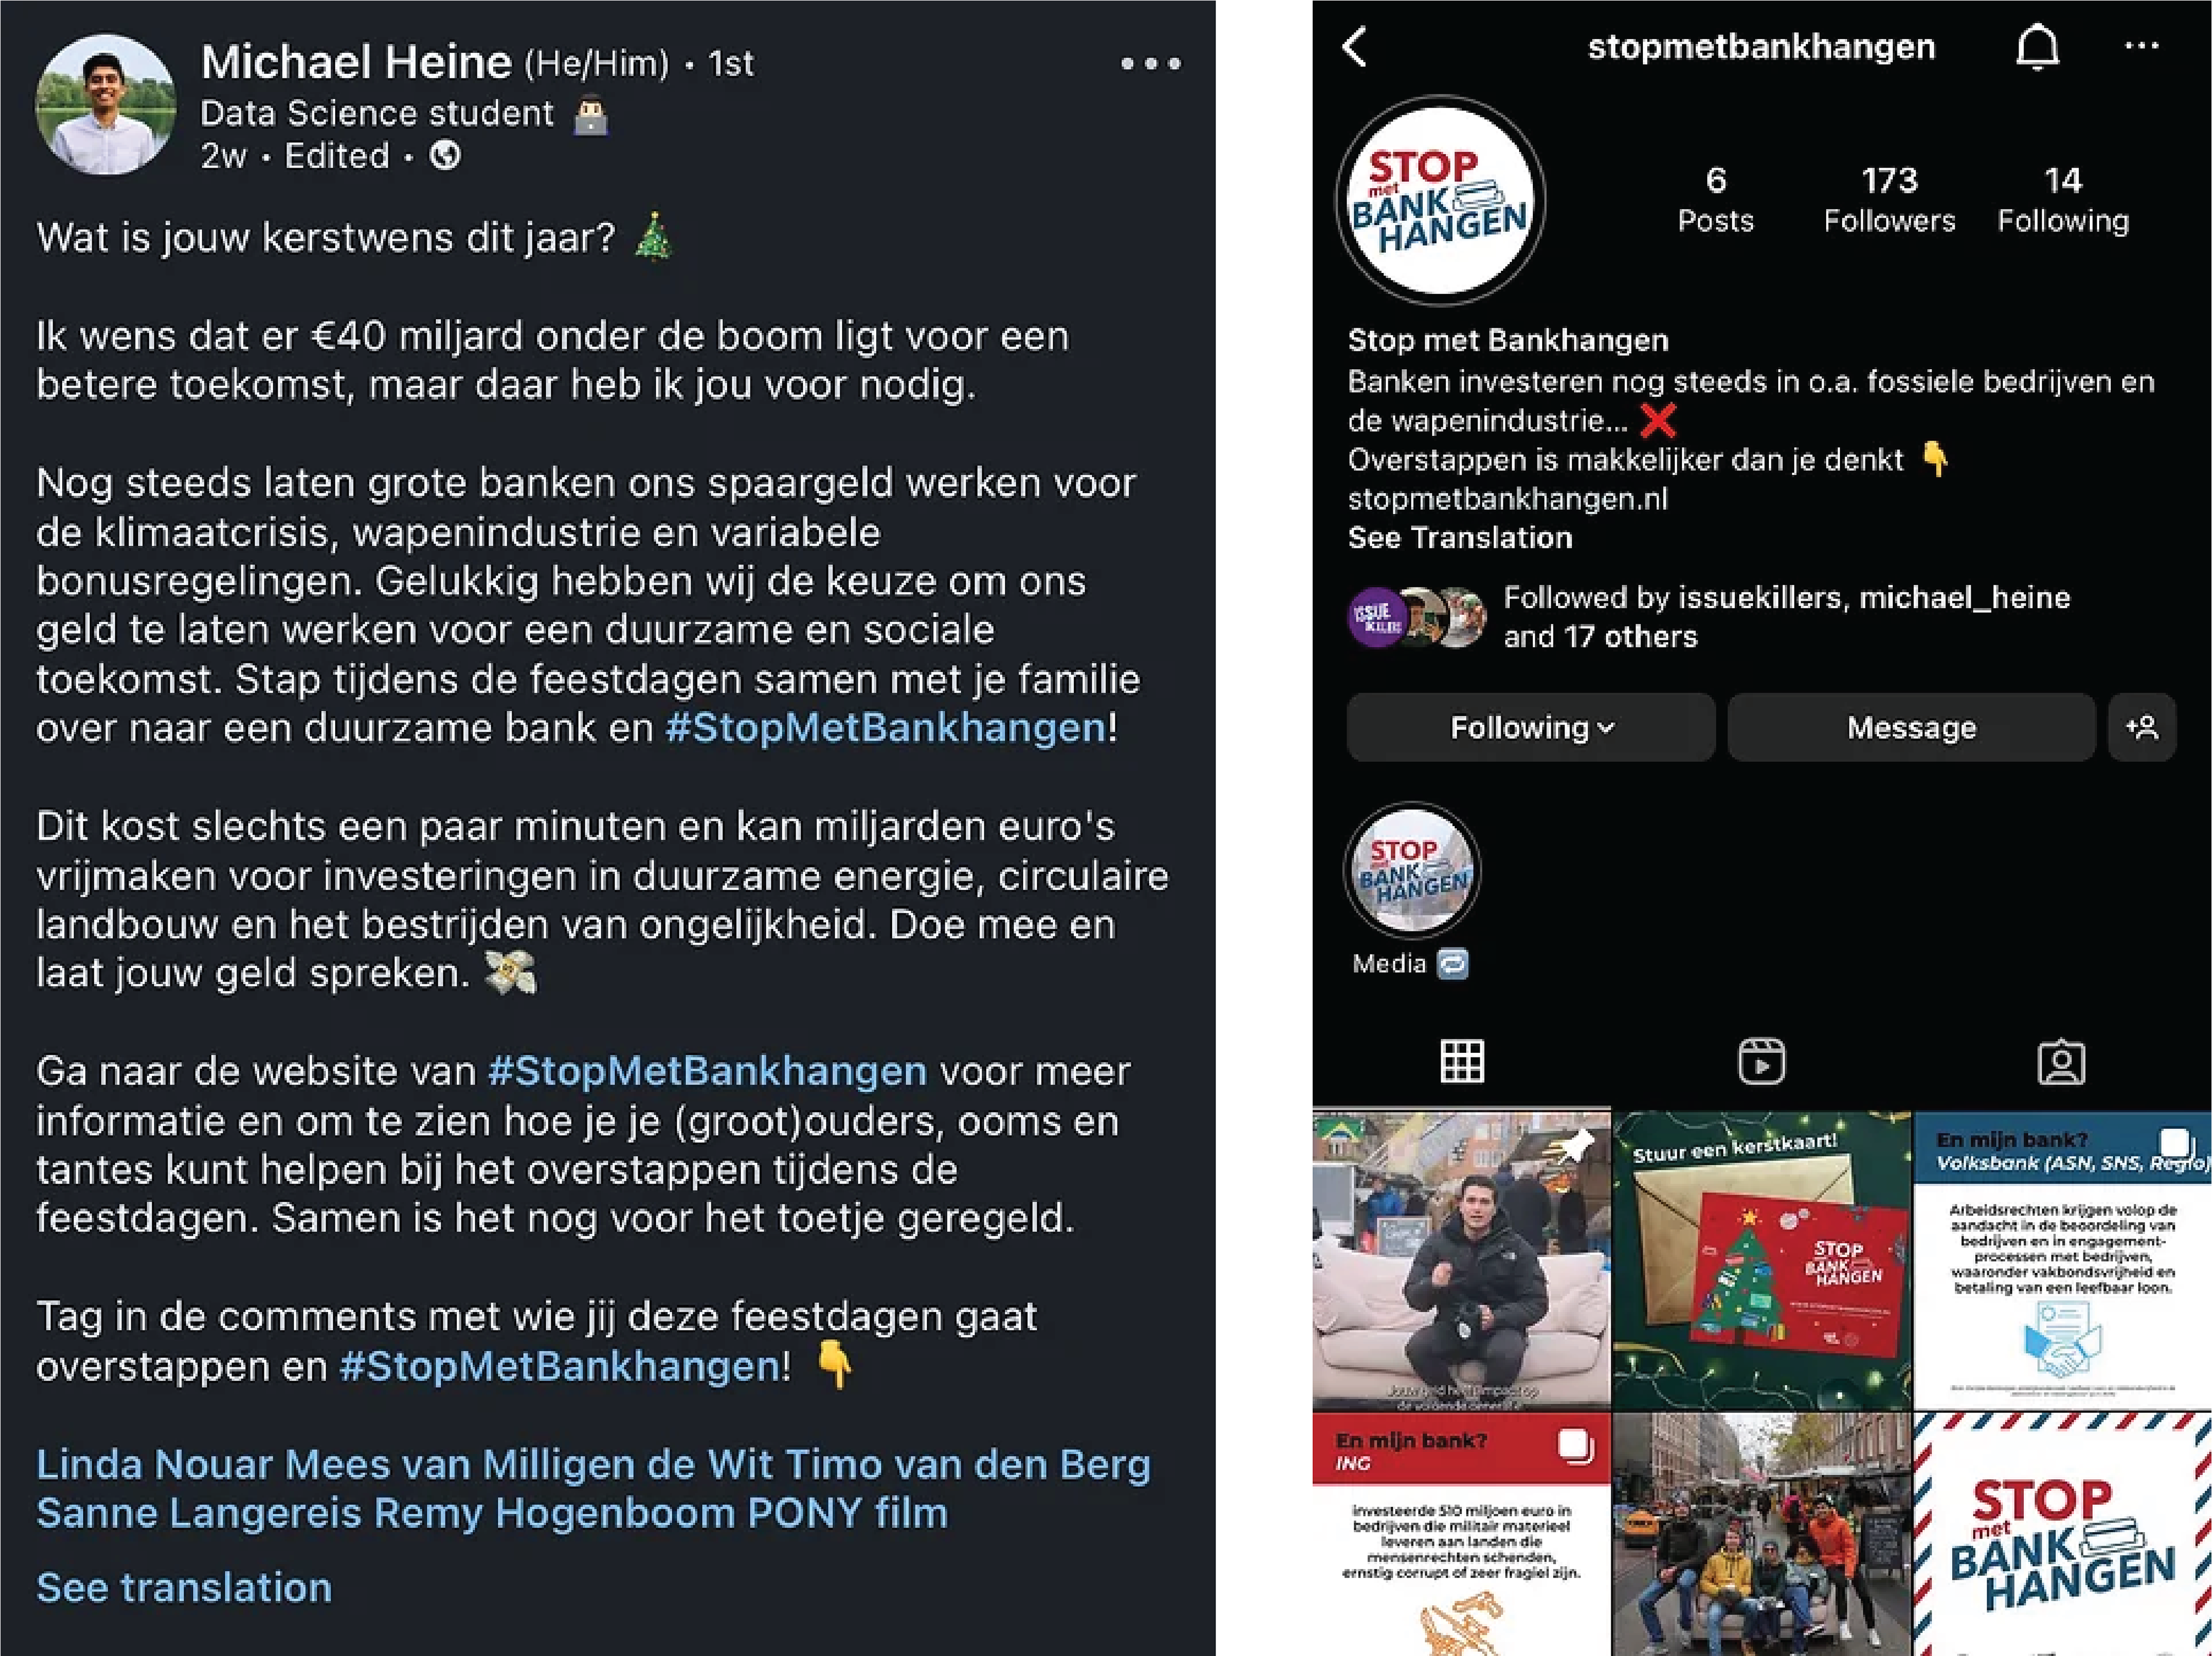
Task: Open the LinkedIn post three-dot menu
Action: click(1151, 64)
